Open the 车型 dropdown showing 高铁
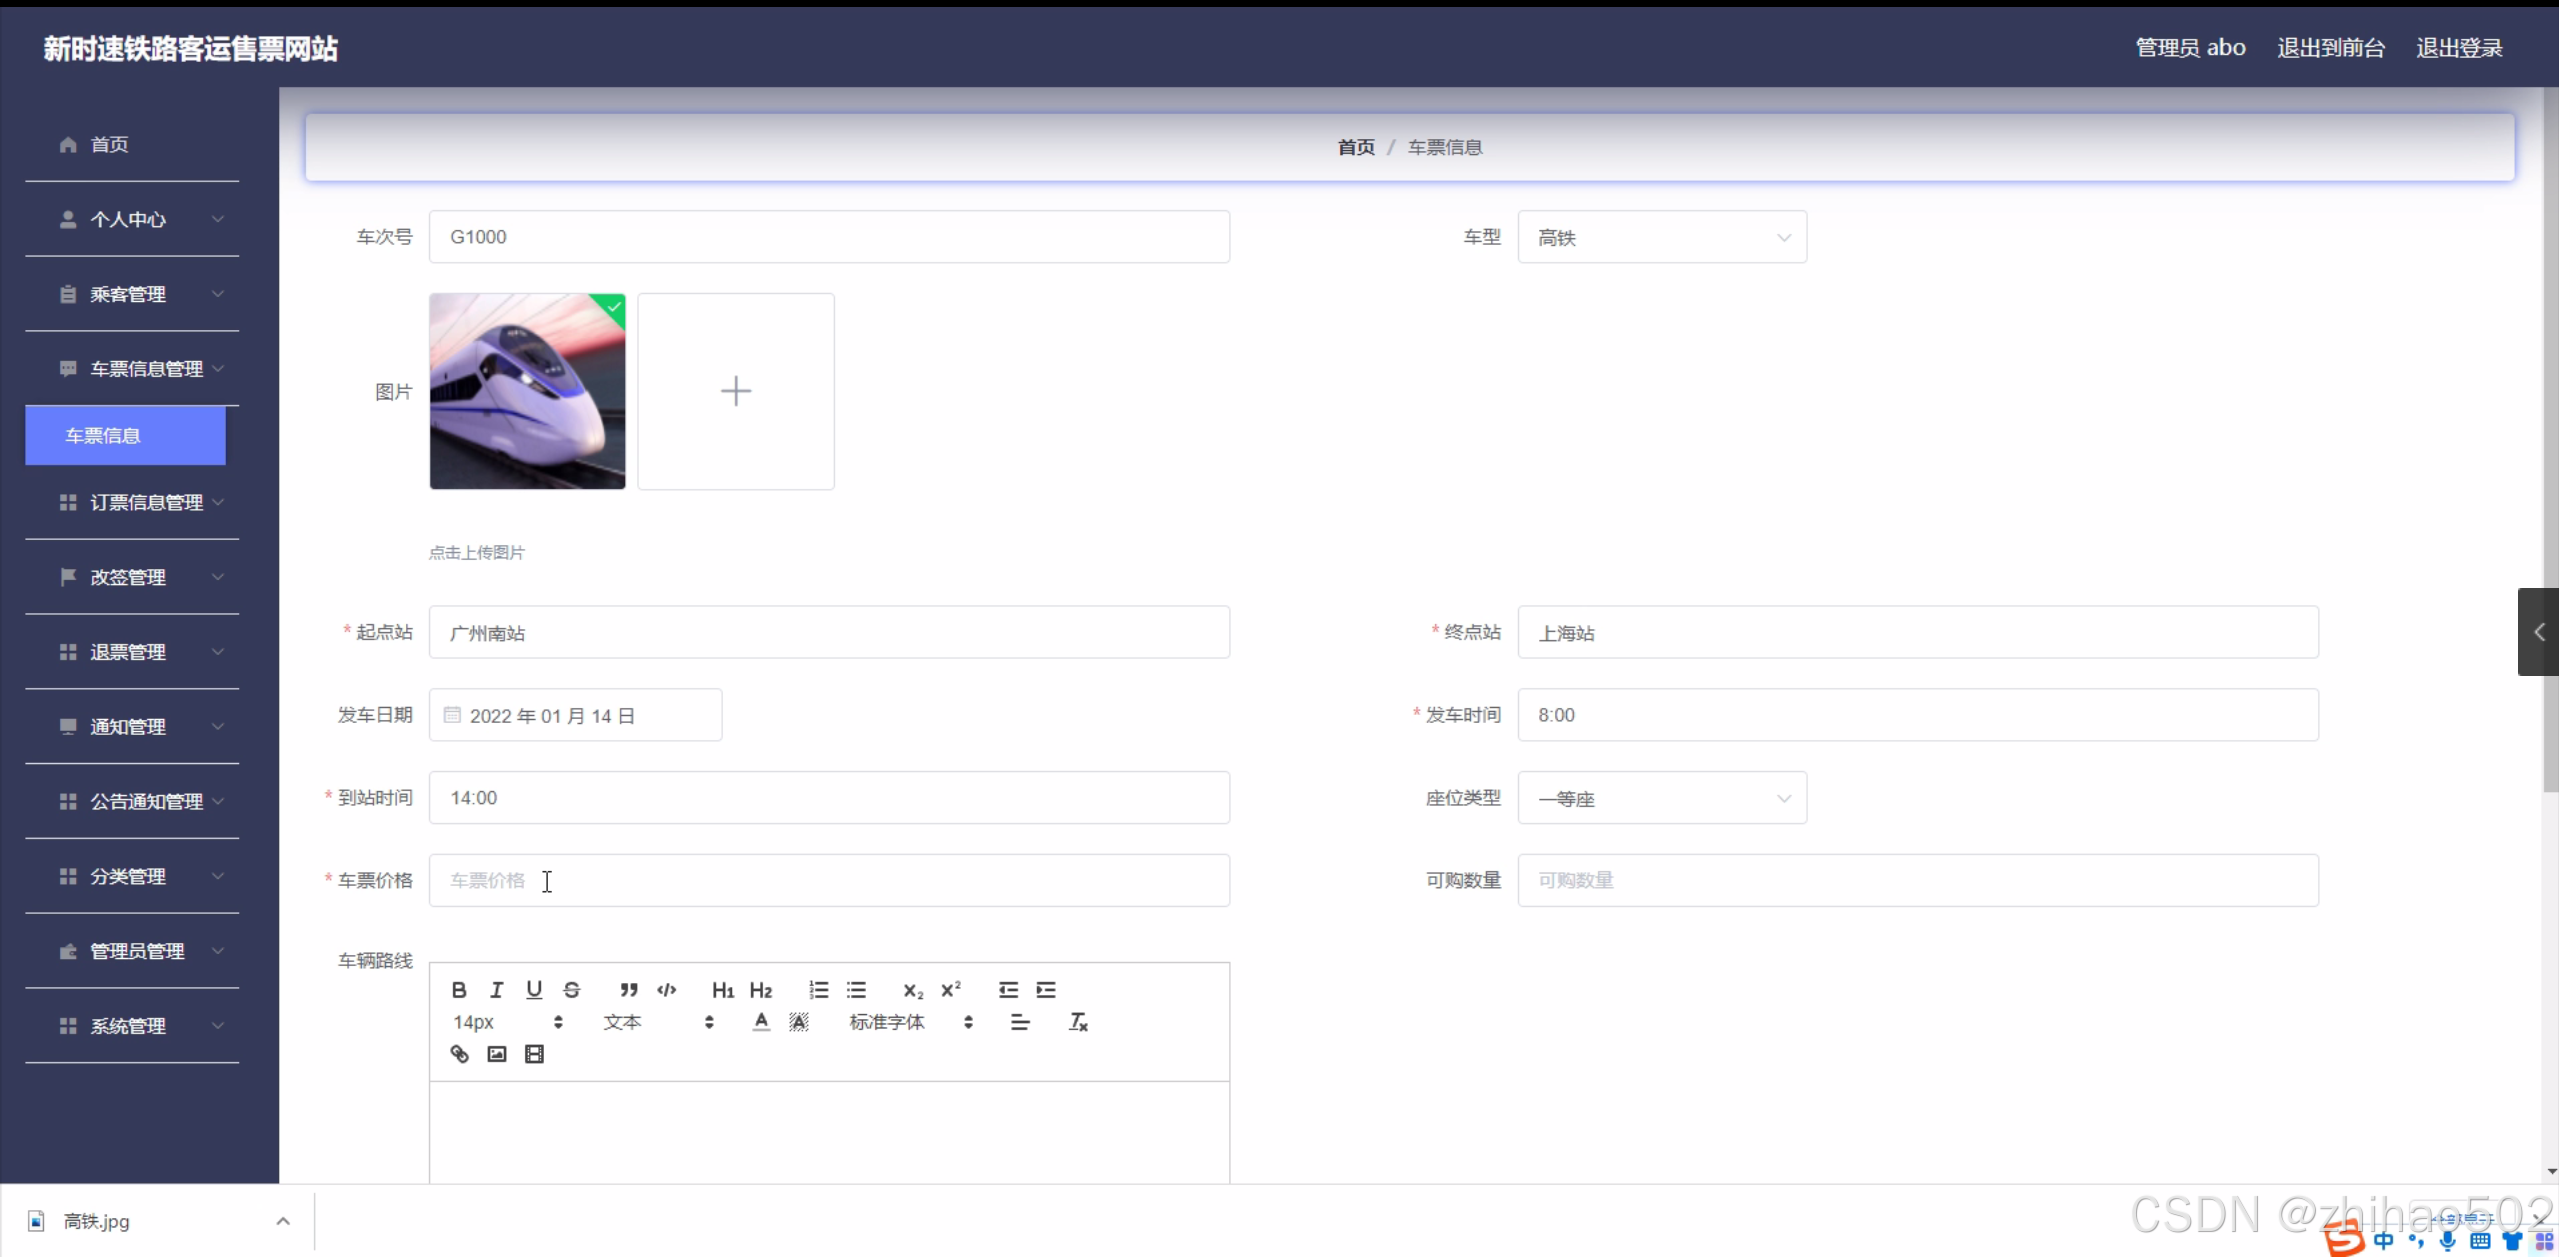This screenshot has width=2559, height=1257. pos(1661,237)
